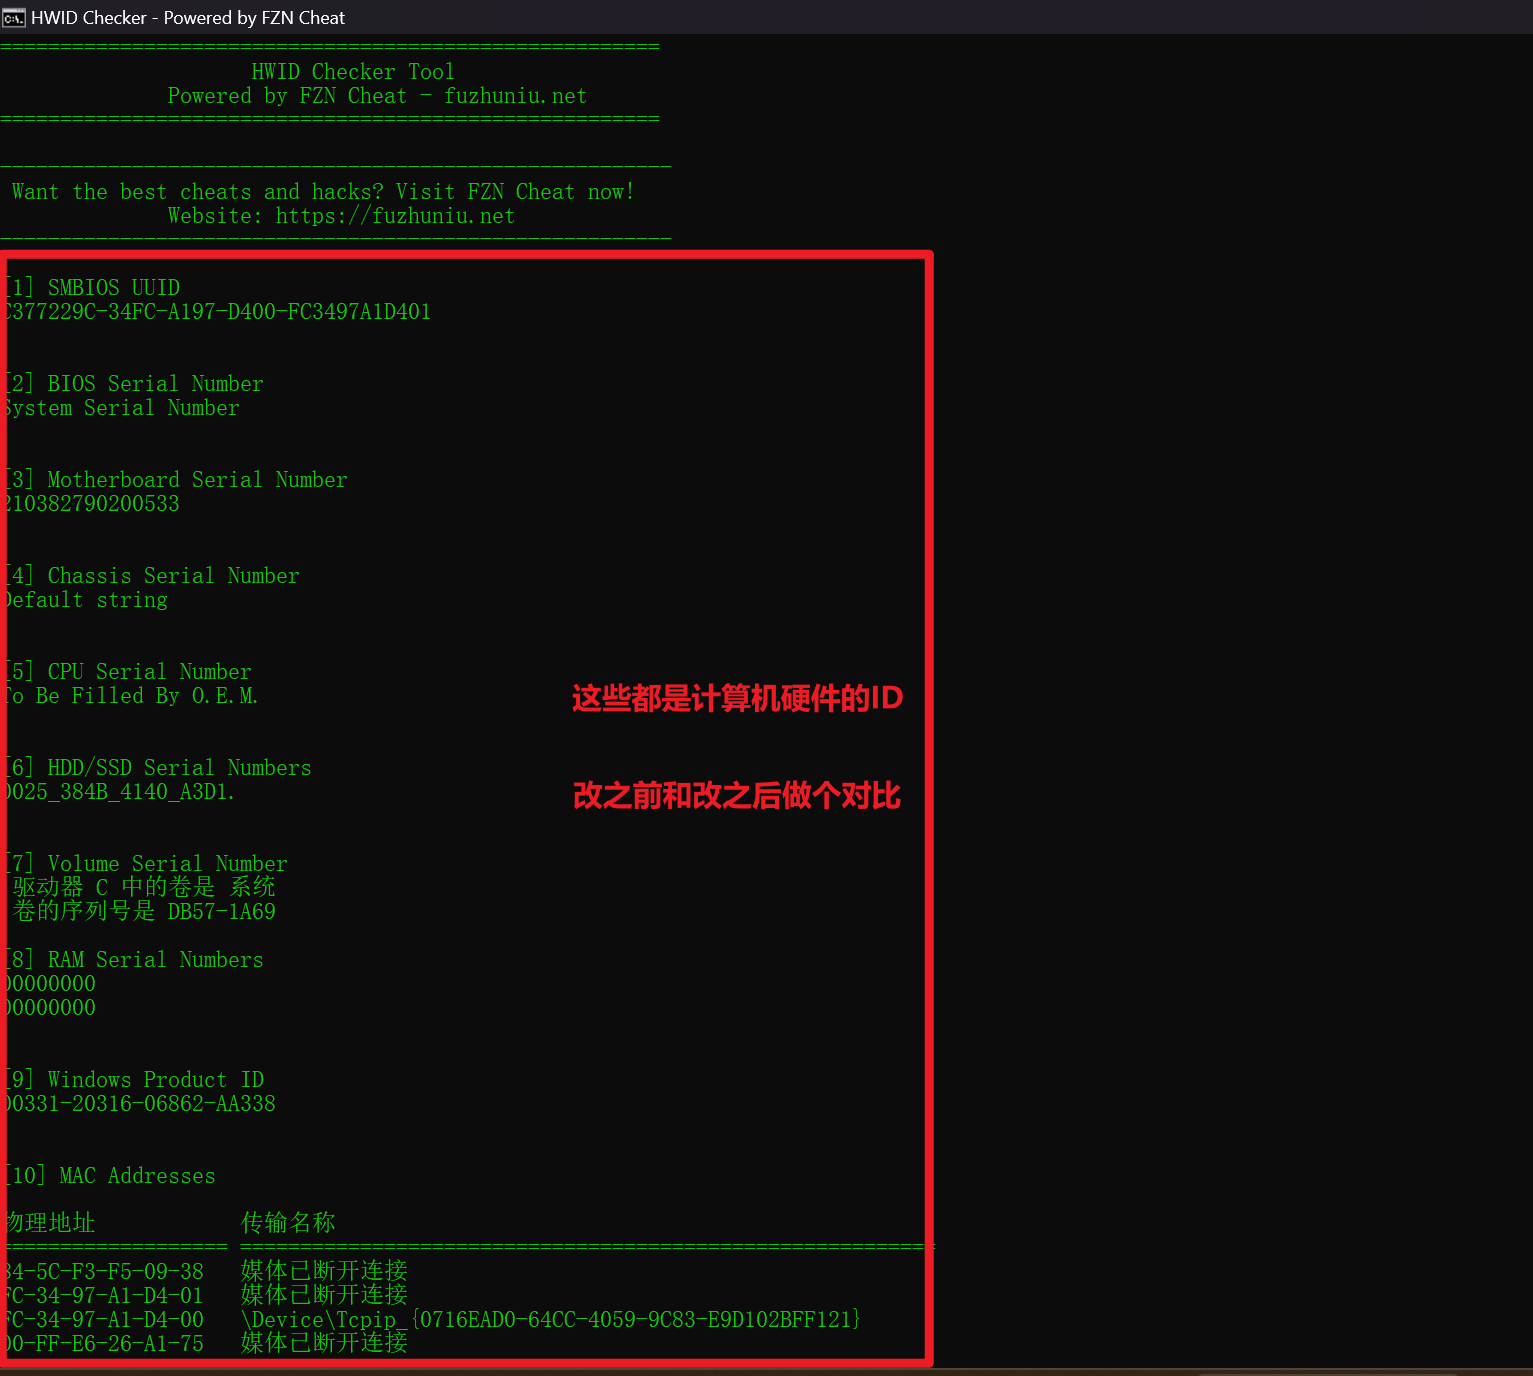Select the disk serial '0025_384B_4140_A3D1.'

(118, 792)
